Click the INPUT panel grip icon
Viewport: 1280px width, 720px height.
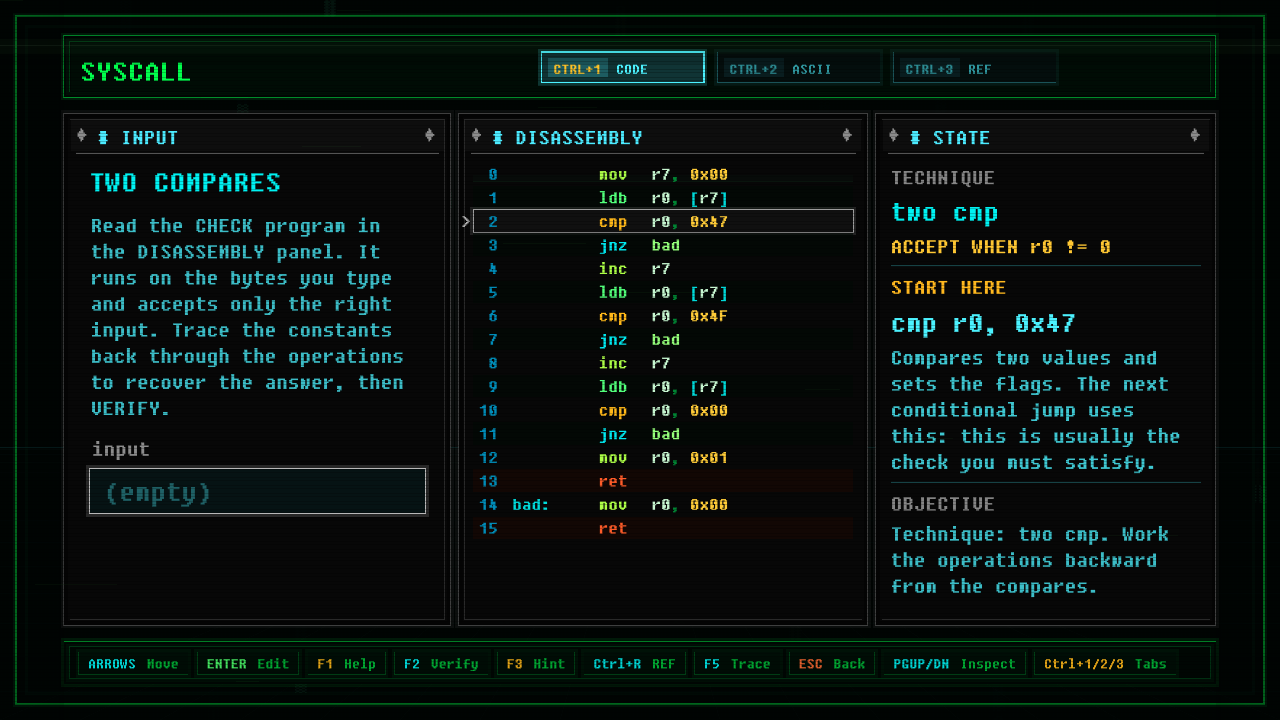point(104,137)
